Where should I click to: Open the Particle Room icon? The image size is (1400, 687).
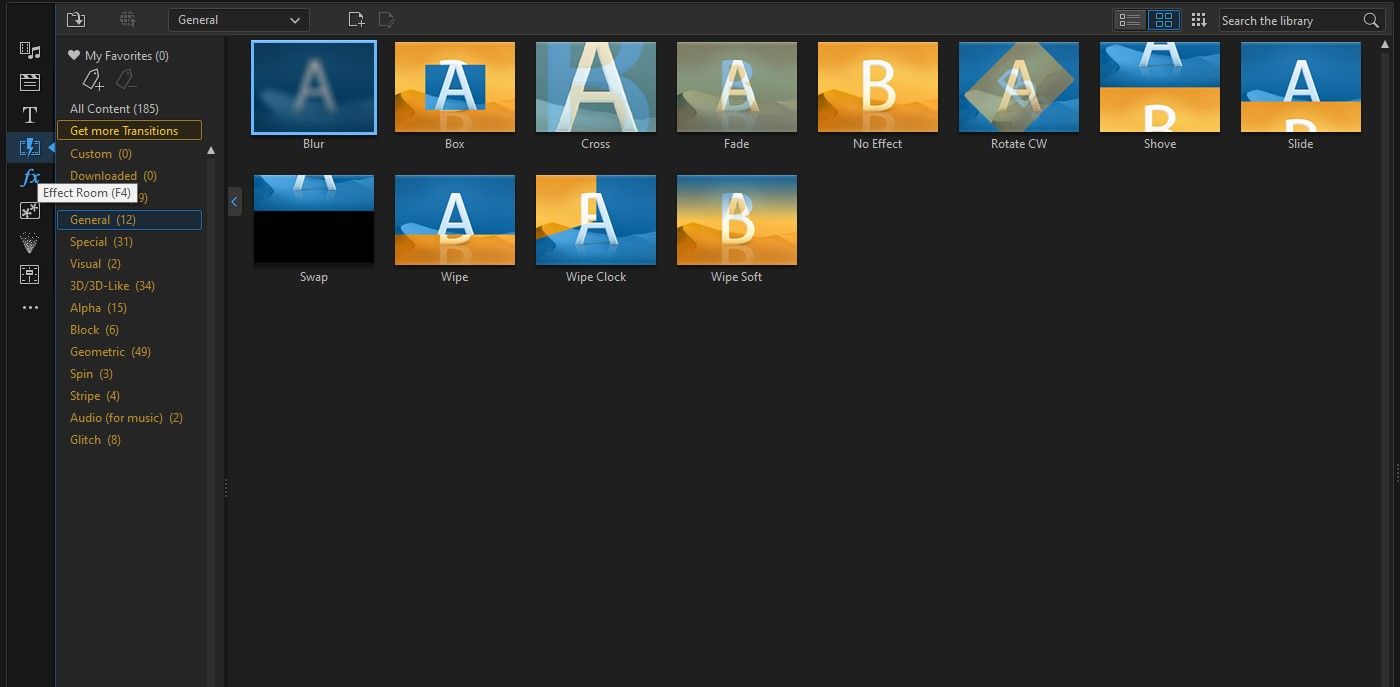30,242
